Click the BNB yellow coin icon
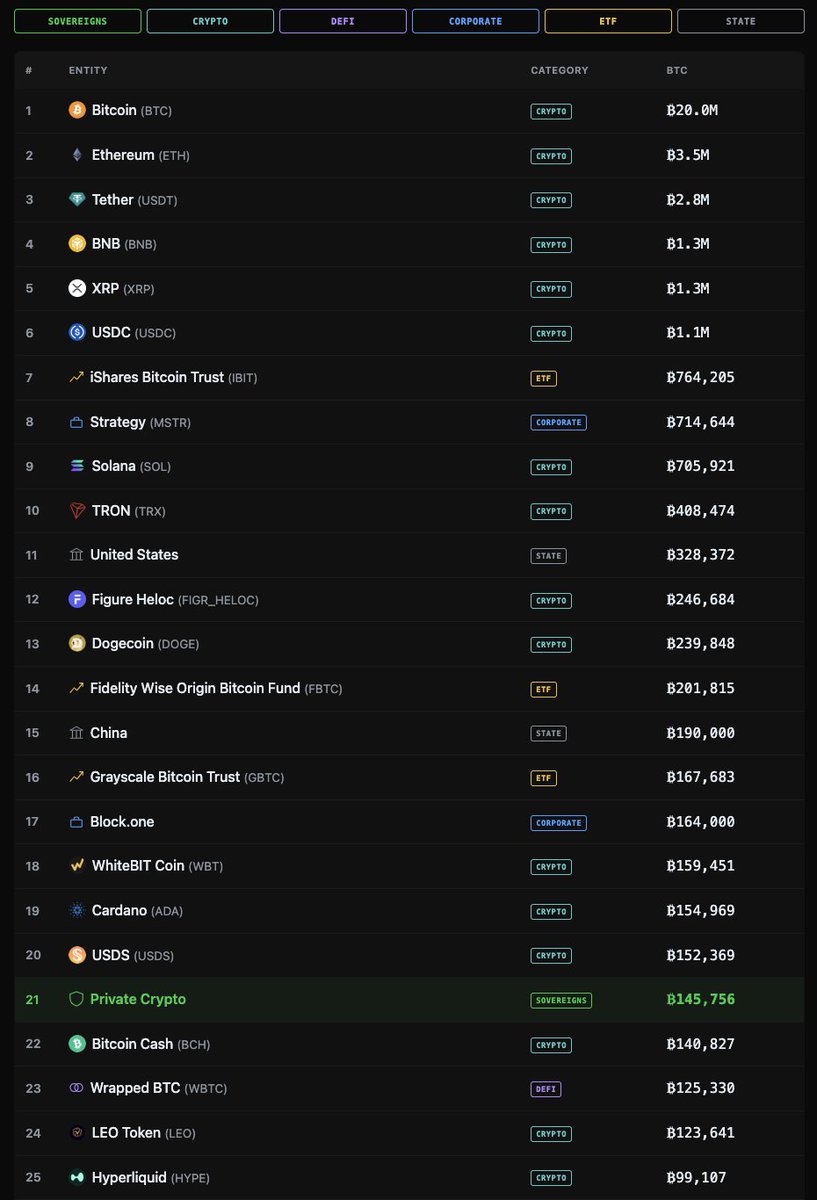This screenshot has width=817, height=1200. point(77,244)
